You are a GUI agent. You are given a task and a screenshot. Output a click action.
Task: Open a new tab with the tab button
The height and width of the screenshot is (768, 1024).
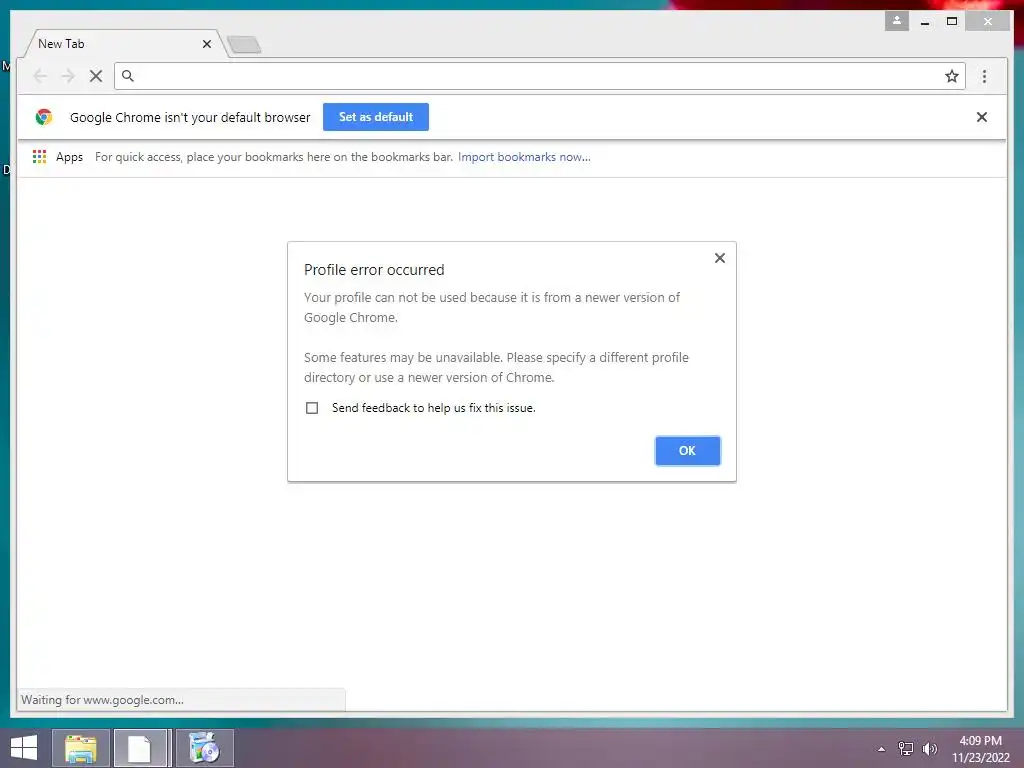coord(244,45)
